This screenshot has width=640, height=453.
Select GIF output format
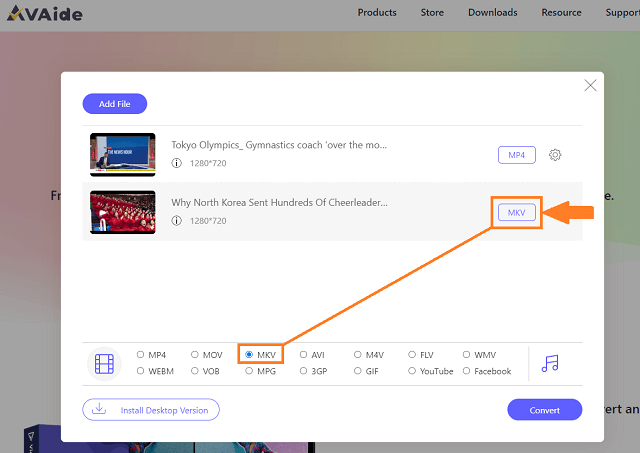click(x=358, y=371)
